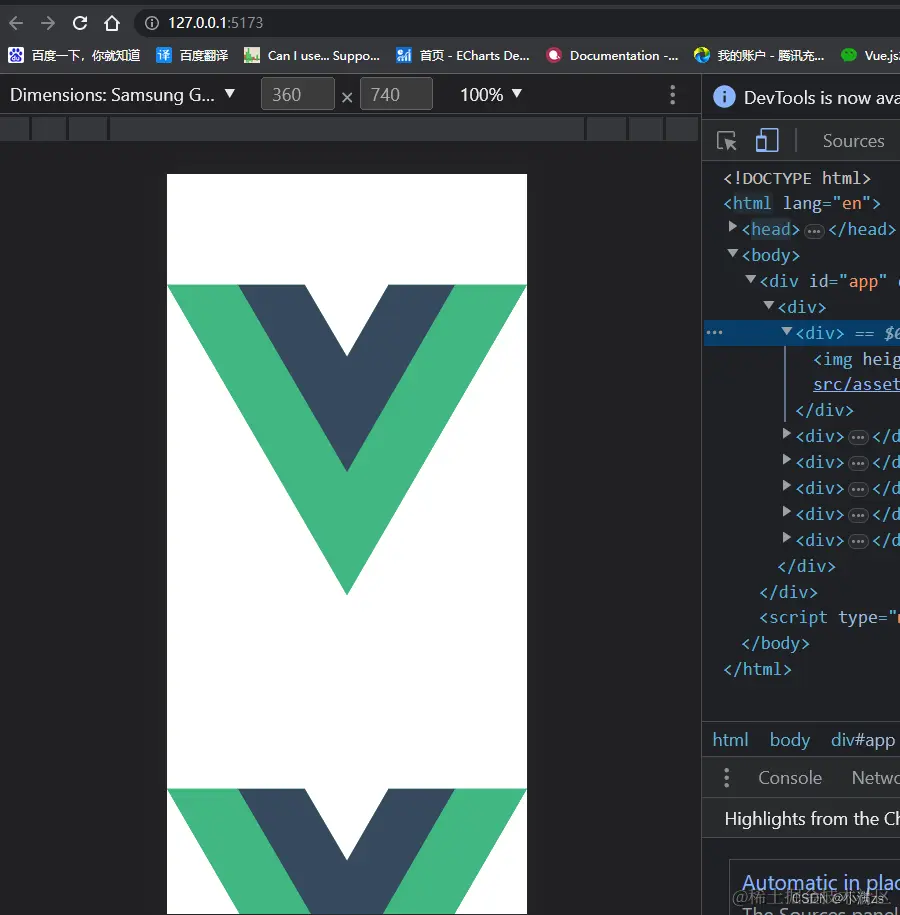Screen dimensions: 900x915
Task: Expand the first collapsed div after the img
Action: point(787,434)
